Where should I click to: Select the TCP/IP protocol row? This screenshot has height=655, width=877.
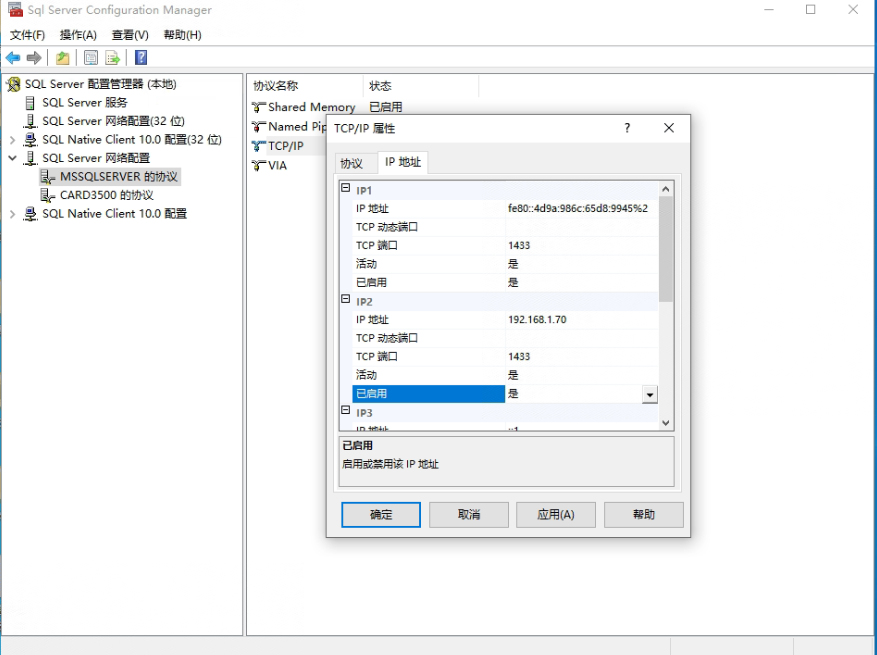tap(286, 146)
